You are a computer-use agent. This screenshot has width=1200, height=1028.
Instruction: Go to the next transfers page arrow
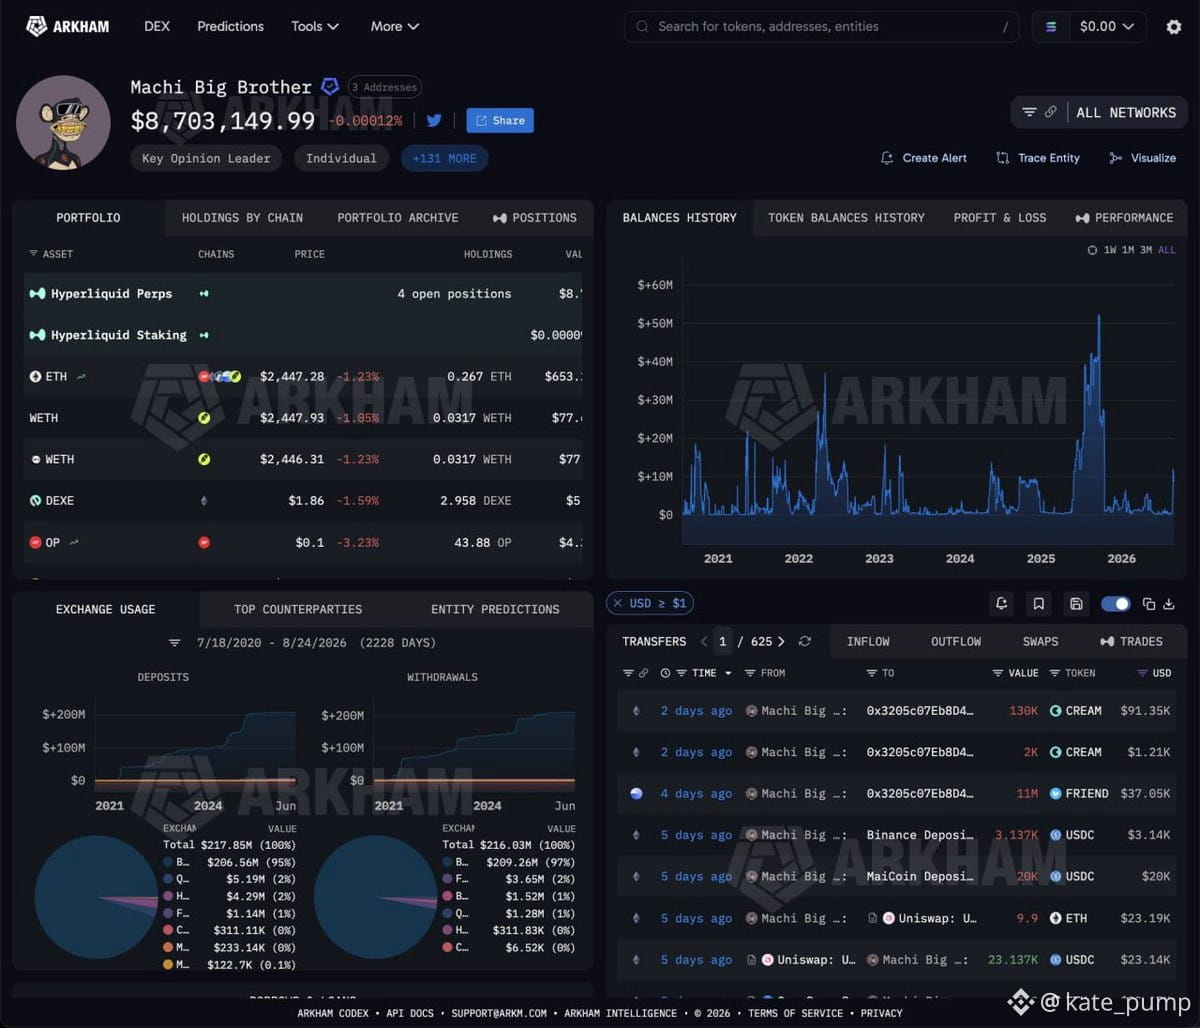(x=781, y=641)
